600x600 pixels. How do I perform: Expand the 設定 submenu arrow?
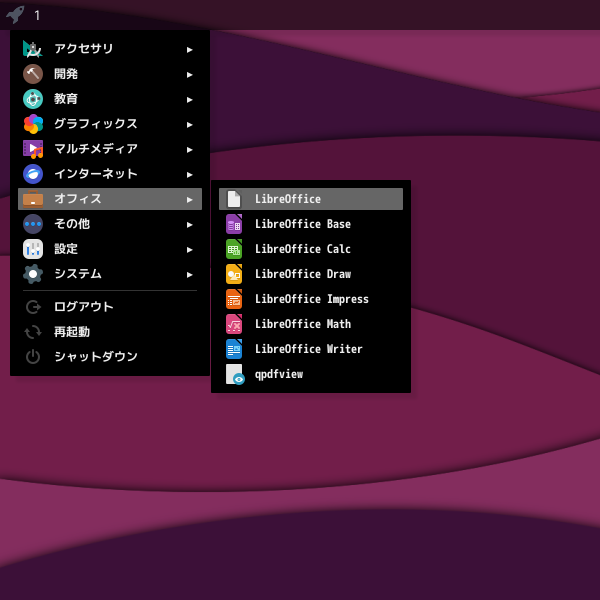(x=189, y=250)
